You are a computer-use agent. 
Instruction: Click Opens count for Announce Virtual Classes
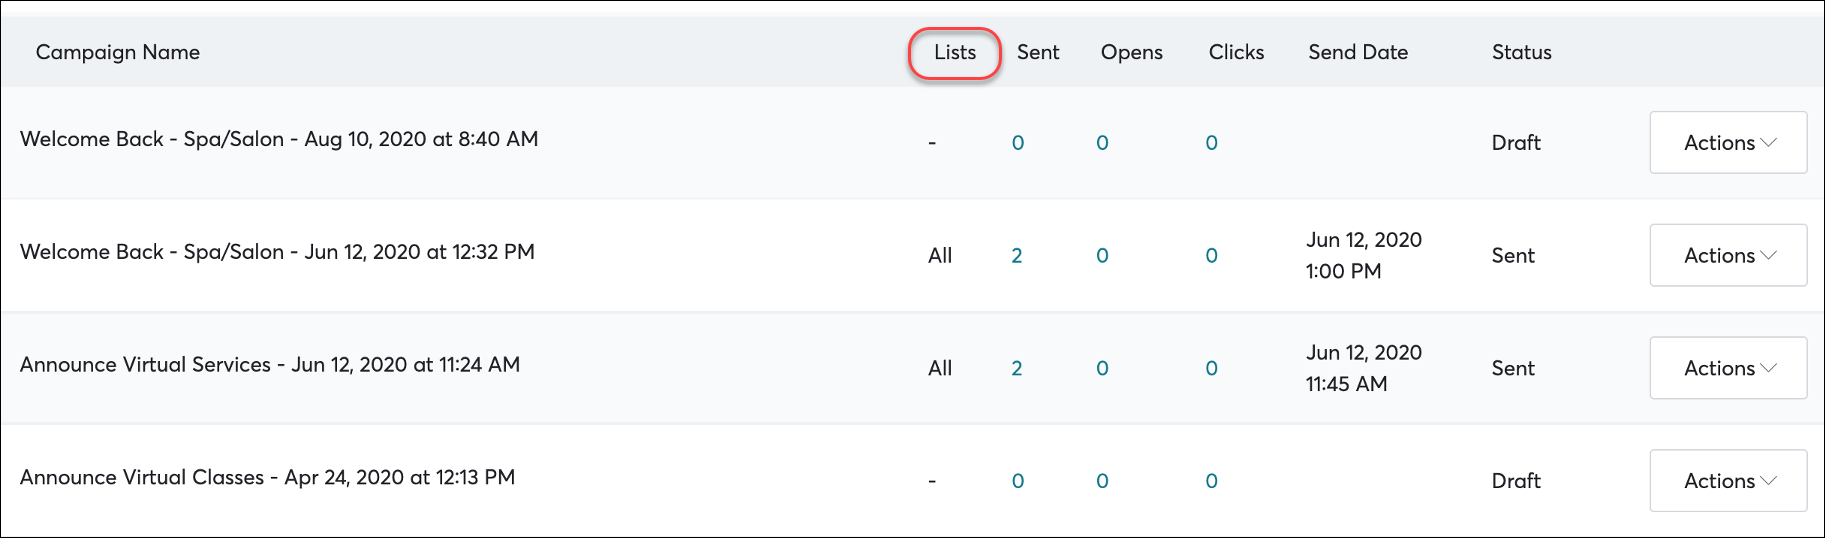pyautogui.click(x=1102, y=481)
